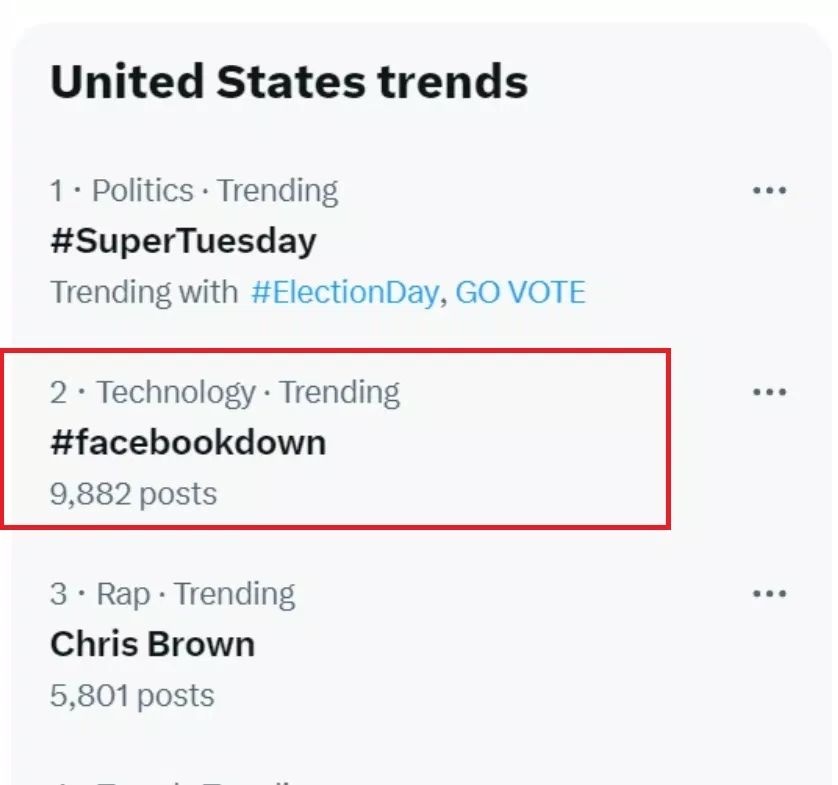Follow the GO VOTE related trend link
This screenshot has height=785, width=838.
click(520, 292)
